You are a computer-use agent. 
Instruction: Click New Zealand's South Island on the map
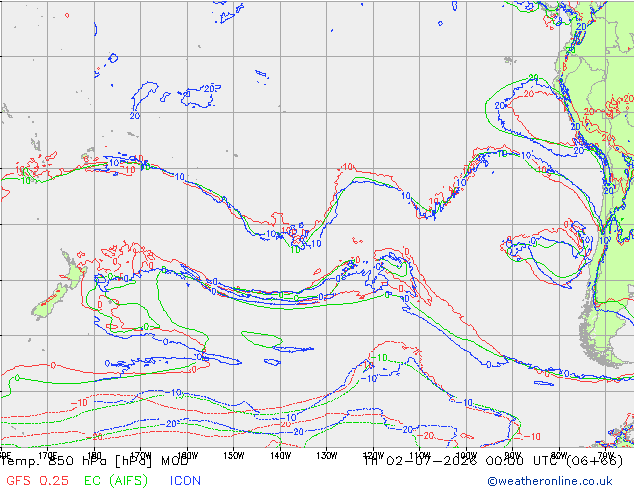click(49, 302)
